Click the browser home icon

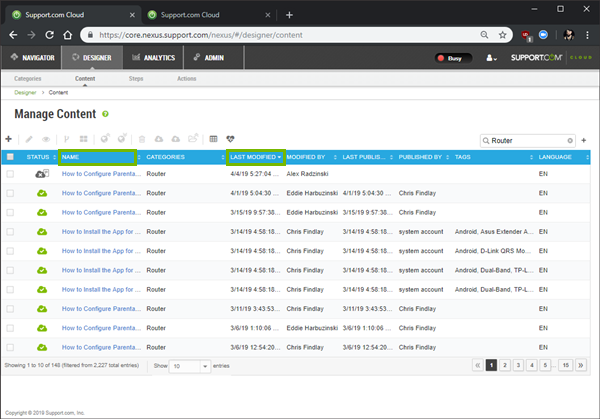point(68,35)
